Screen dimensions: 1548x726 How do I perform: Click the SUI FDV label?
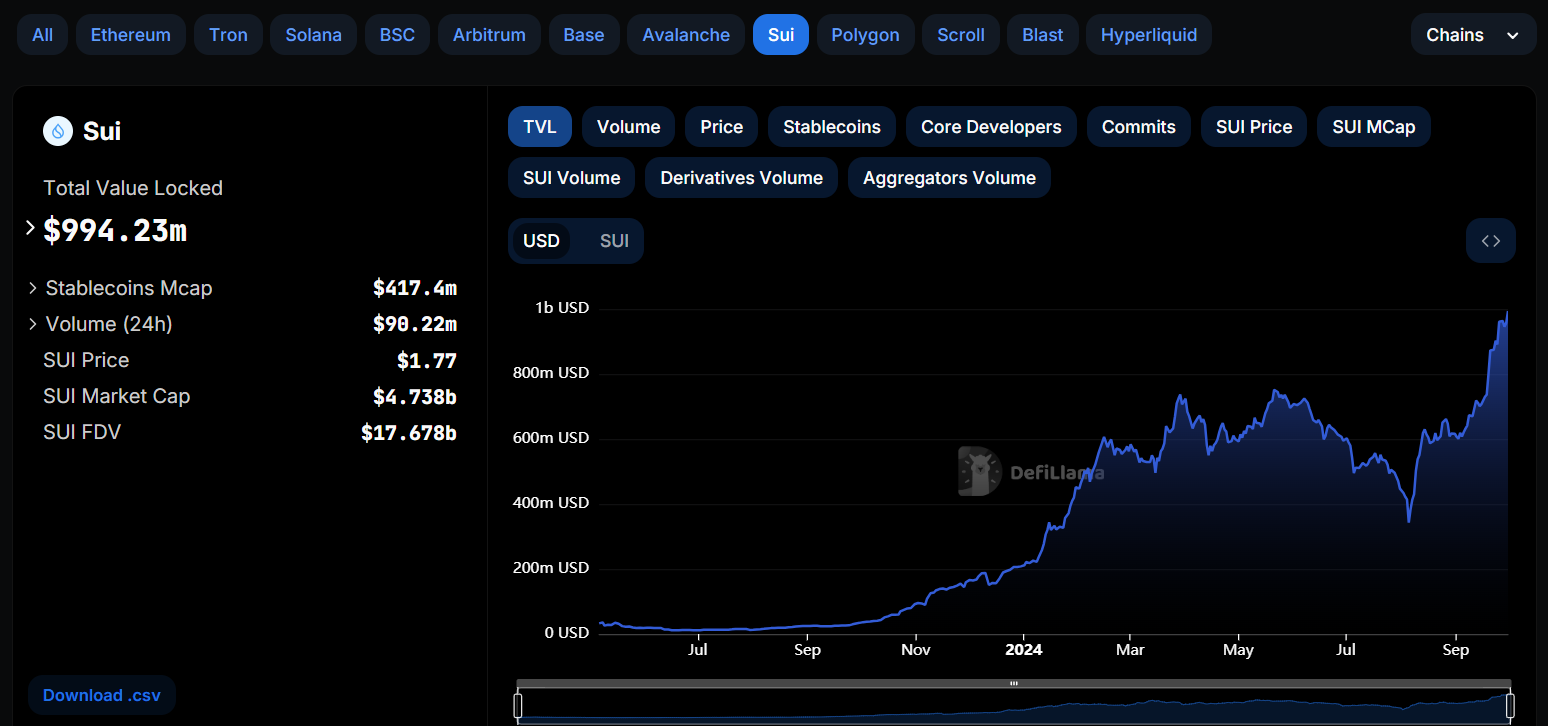pos(82,432)
